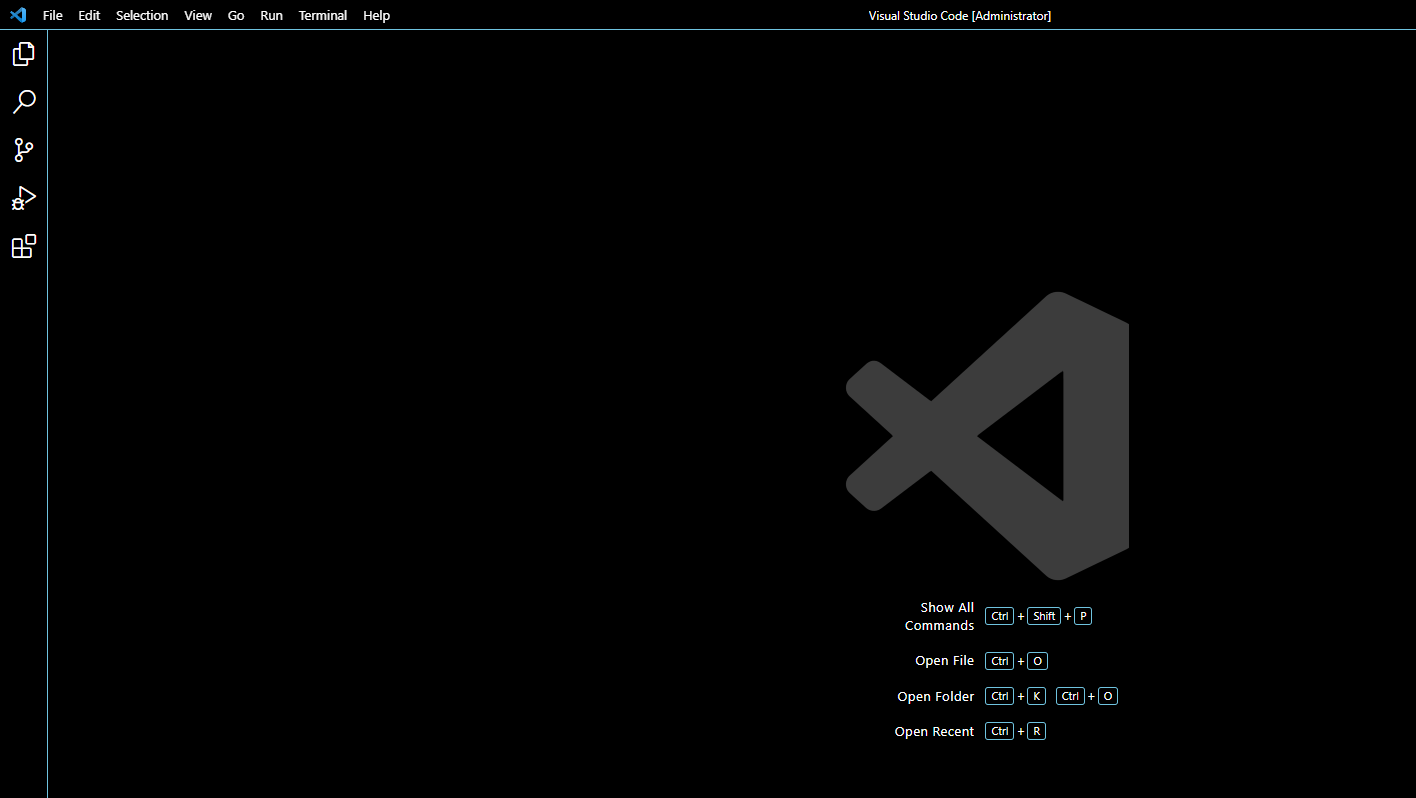This screenshot has width=1416, height=798.
Task: Open the Terminal menu
Action: click(323, 15)
